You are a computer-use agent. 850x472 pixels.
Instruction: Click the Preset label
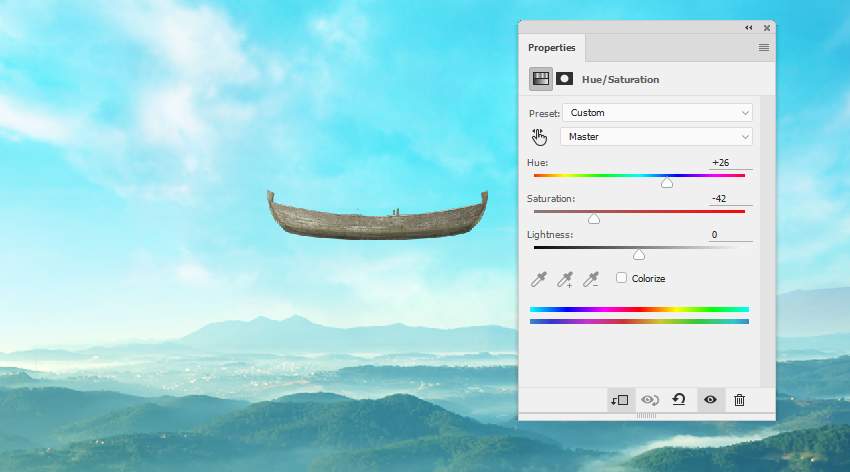544,113
